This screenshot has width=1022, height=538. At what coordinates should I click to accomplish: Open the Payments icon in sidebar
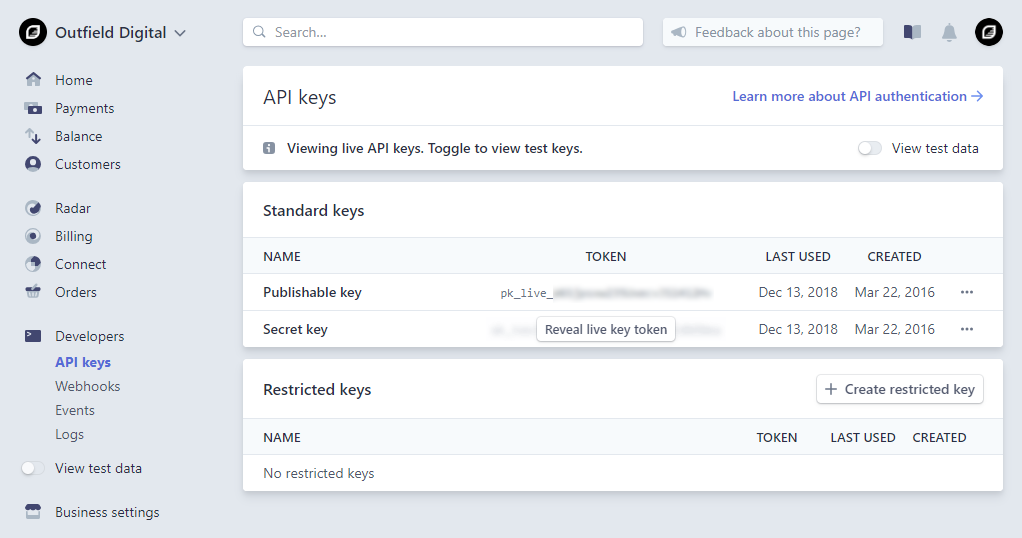tap(33, 108)
